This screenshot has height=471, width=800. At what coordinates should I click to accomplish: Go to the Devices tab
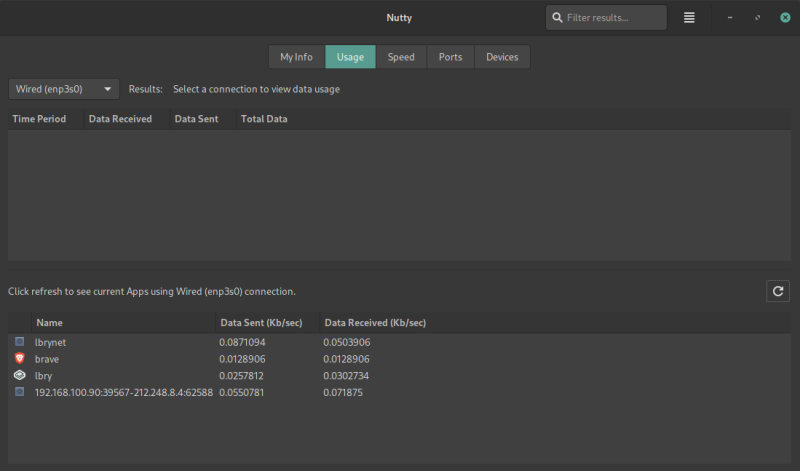point(502,57)
